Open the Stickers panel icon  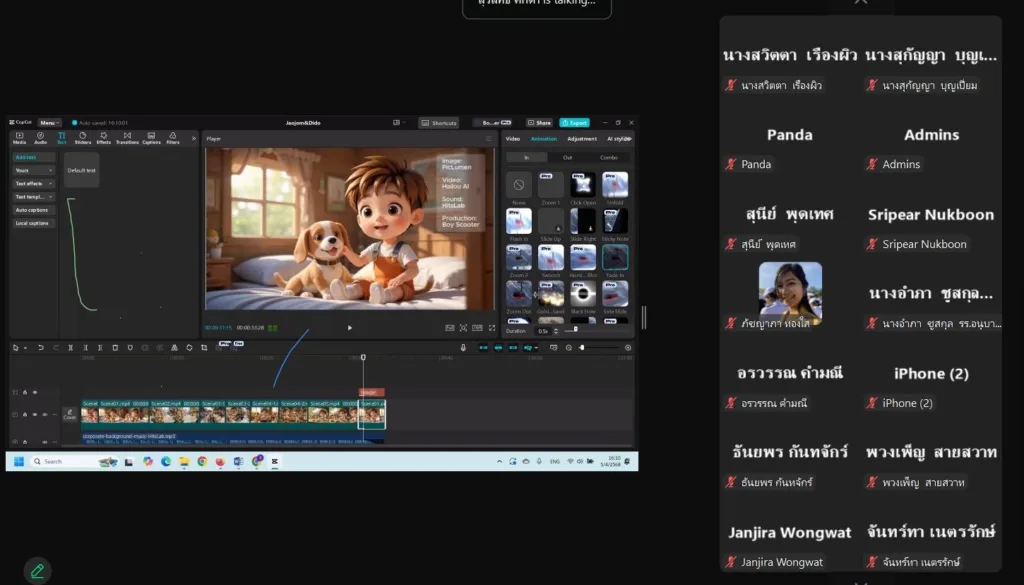click(82, 137)
